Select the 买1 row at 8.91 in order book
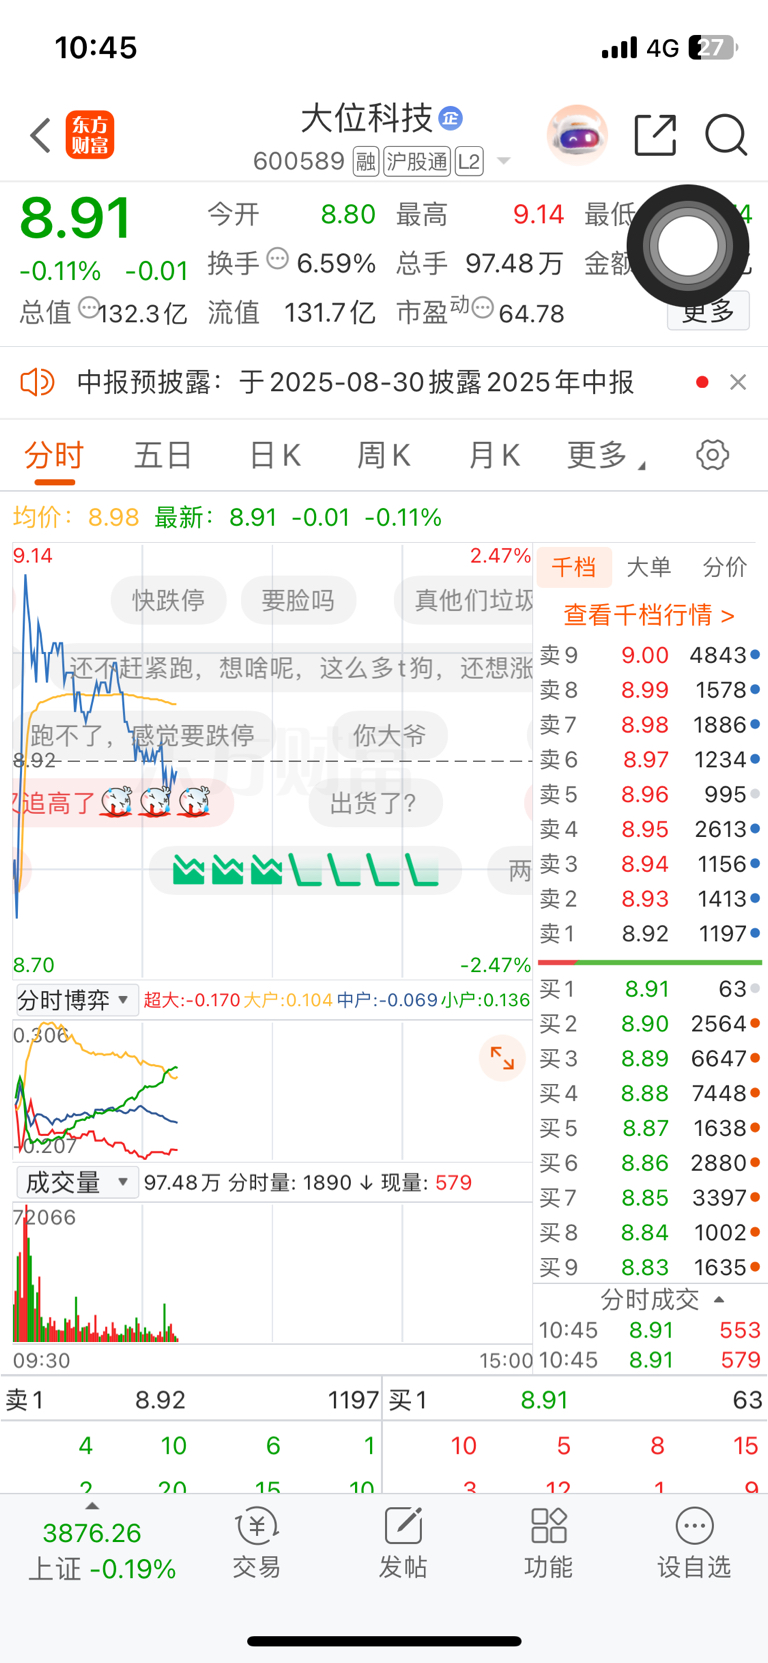This screenshot has width=768, height=1663. [650, 989]
